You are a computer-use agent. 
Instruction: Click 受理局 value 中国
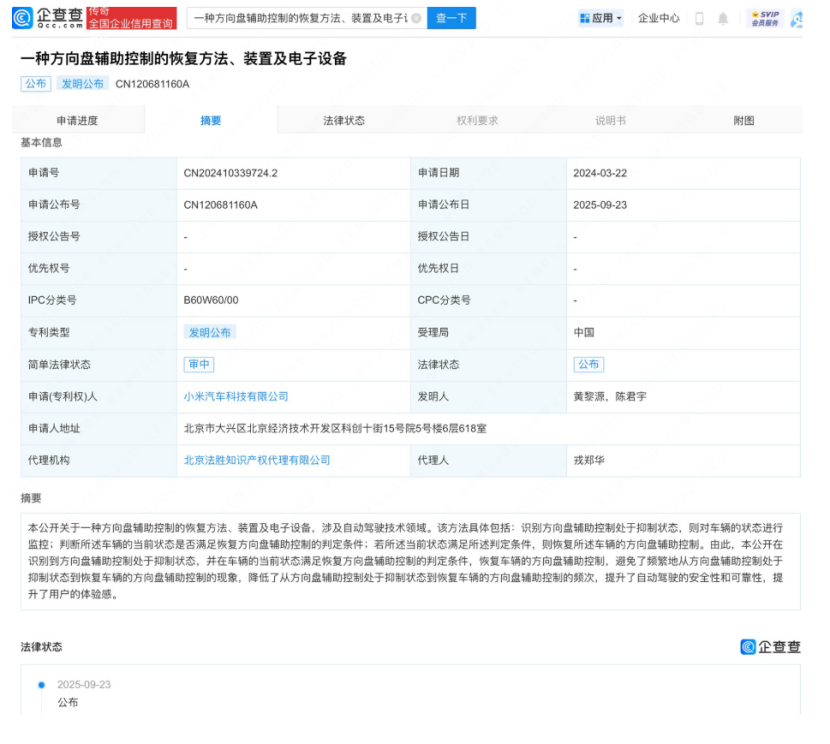pyautogui.click(x=584, y=332)
